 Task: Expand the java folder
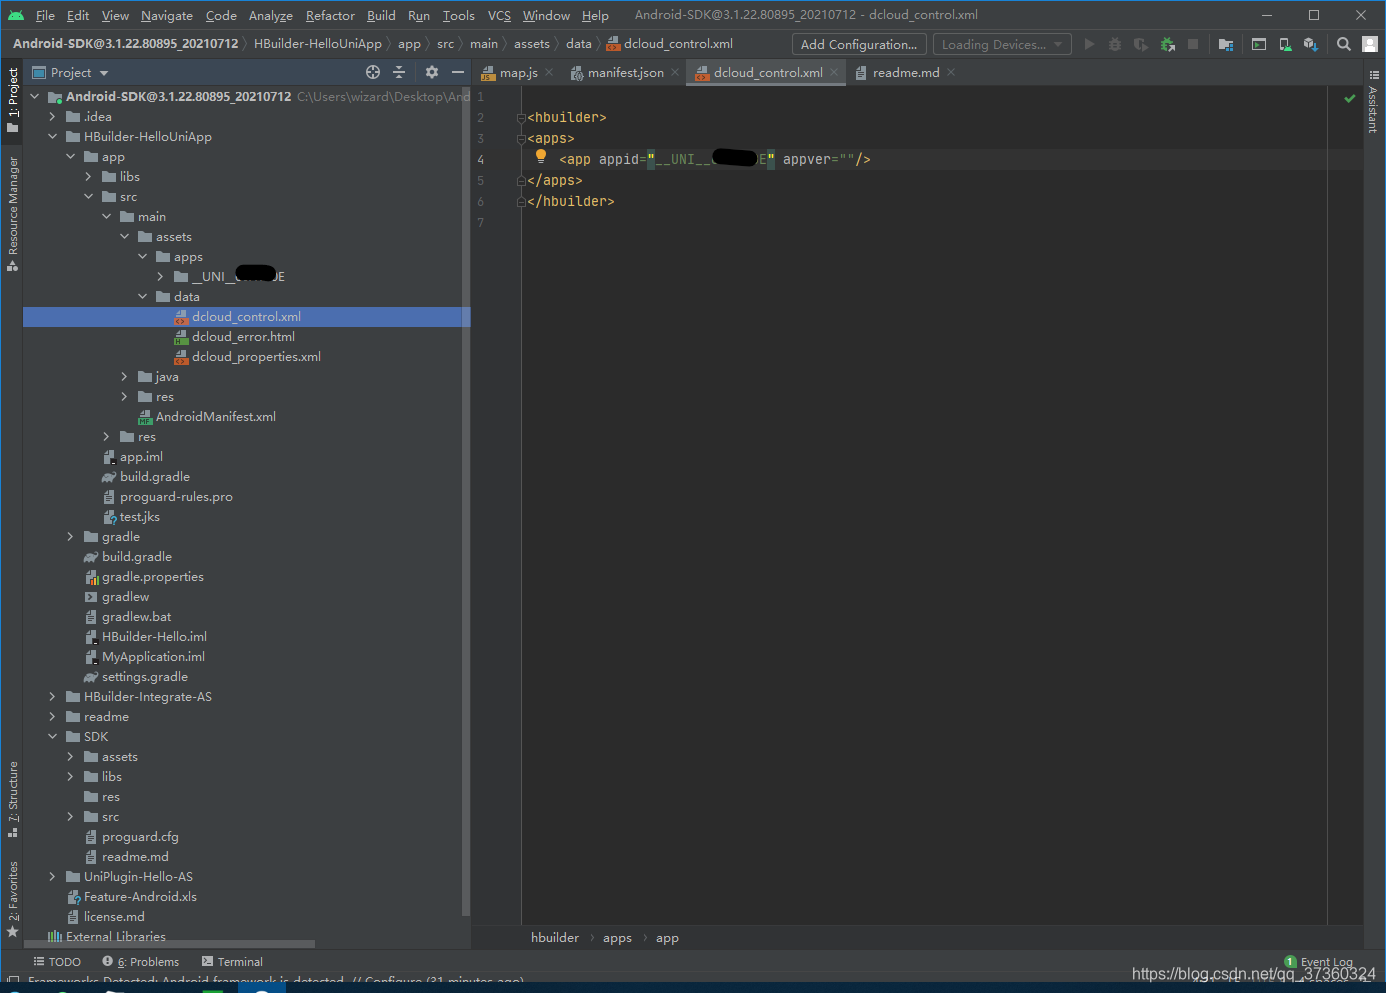pyautogui.click(x=124, y=377)
